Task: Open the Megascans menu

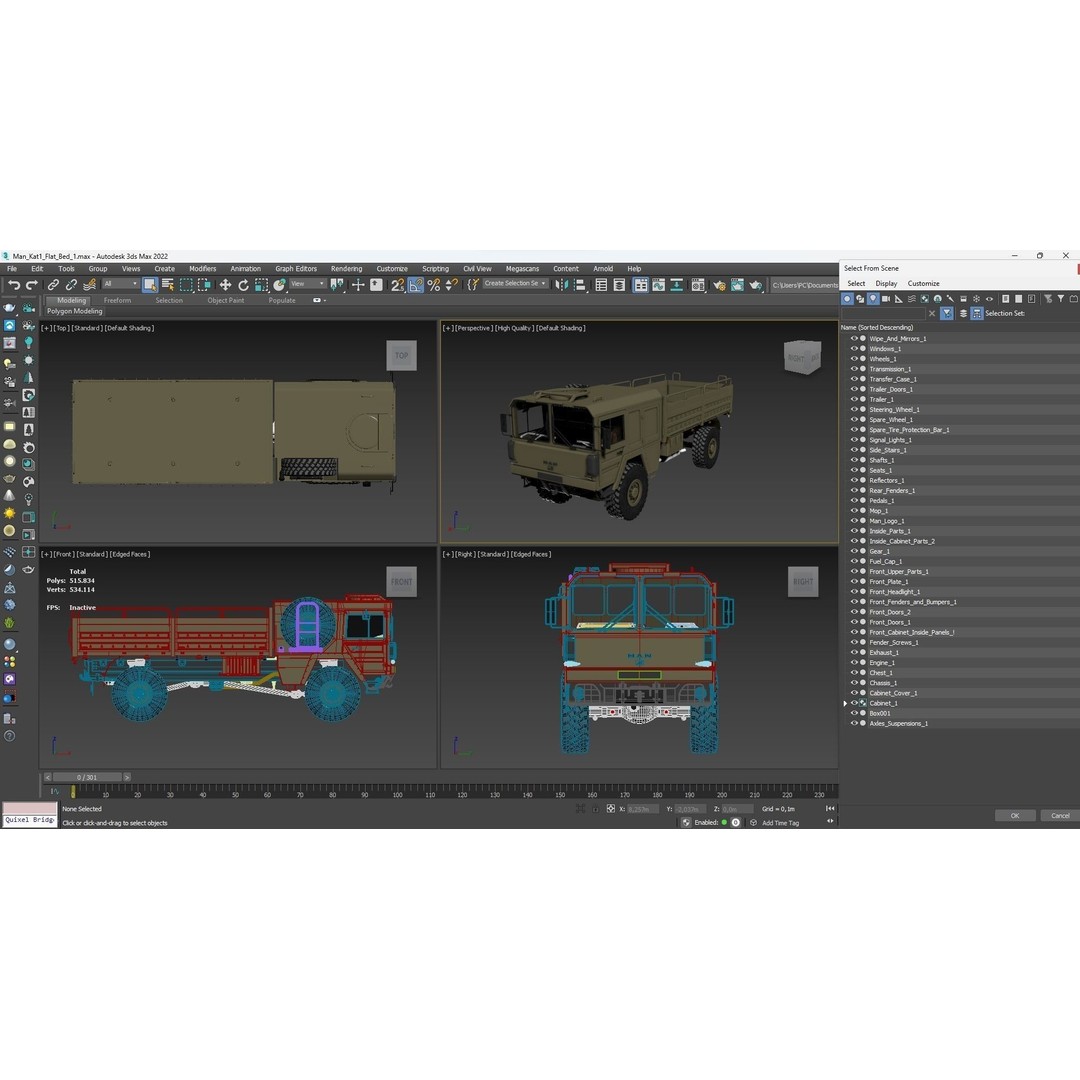Action: coord(522,269)
